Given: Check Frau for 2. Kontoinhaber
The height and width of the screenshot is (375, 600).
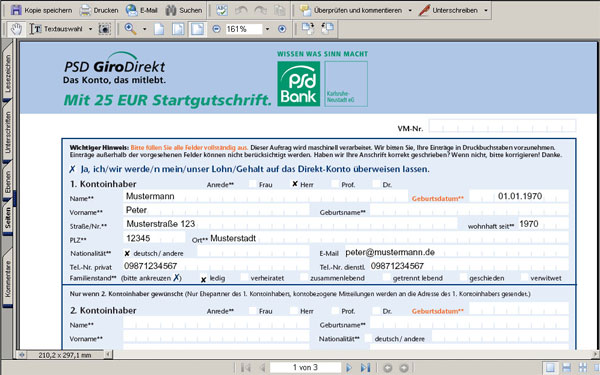Looking at the screenshot, I should tap(253, 311).
